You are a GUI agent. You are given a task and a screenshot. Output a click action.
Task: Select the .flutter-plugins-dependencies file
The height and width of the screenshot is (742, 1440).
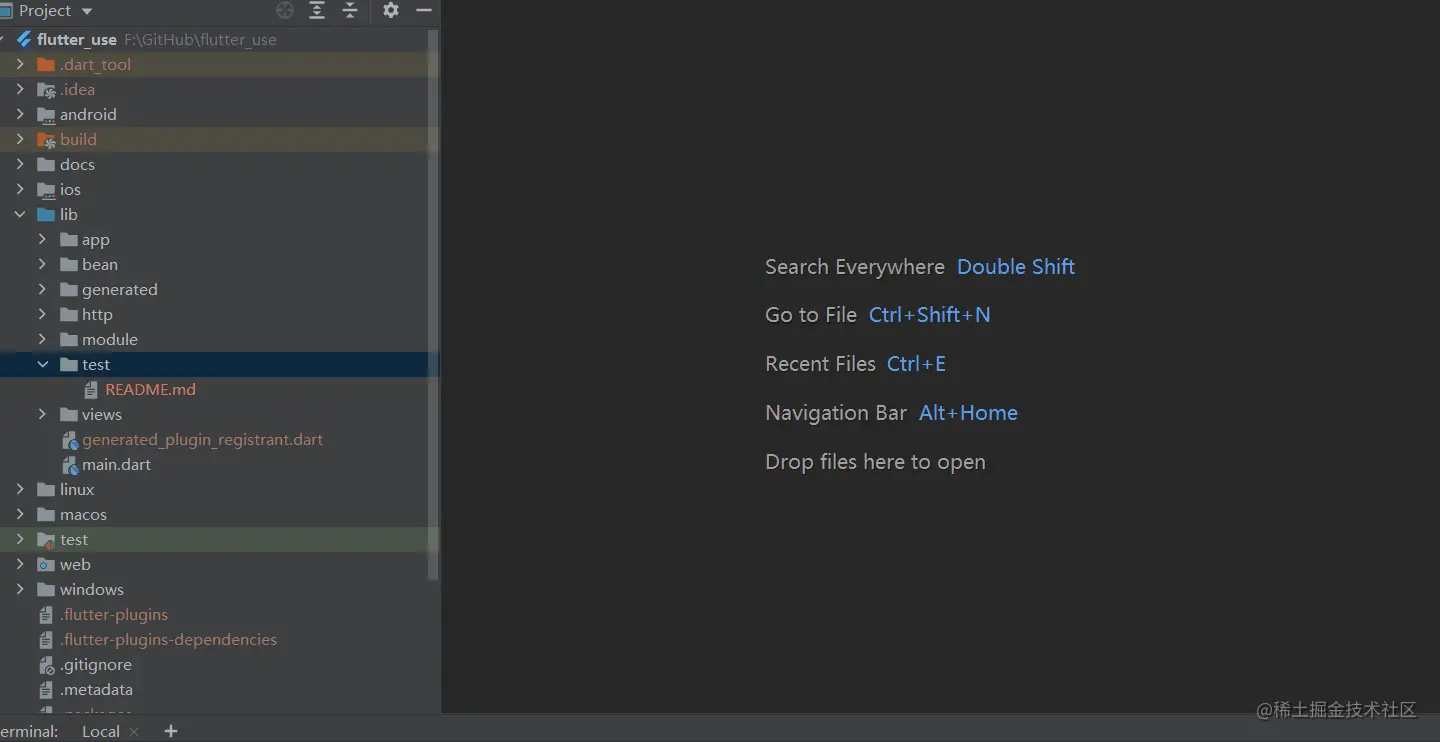tap(169, 640)
